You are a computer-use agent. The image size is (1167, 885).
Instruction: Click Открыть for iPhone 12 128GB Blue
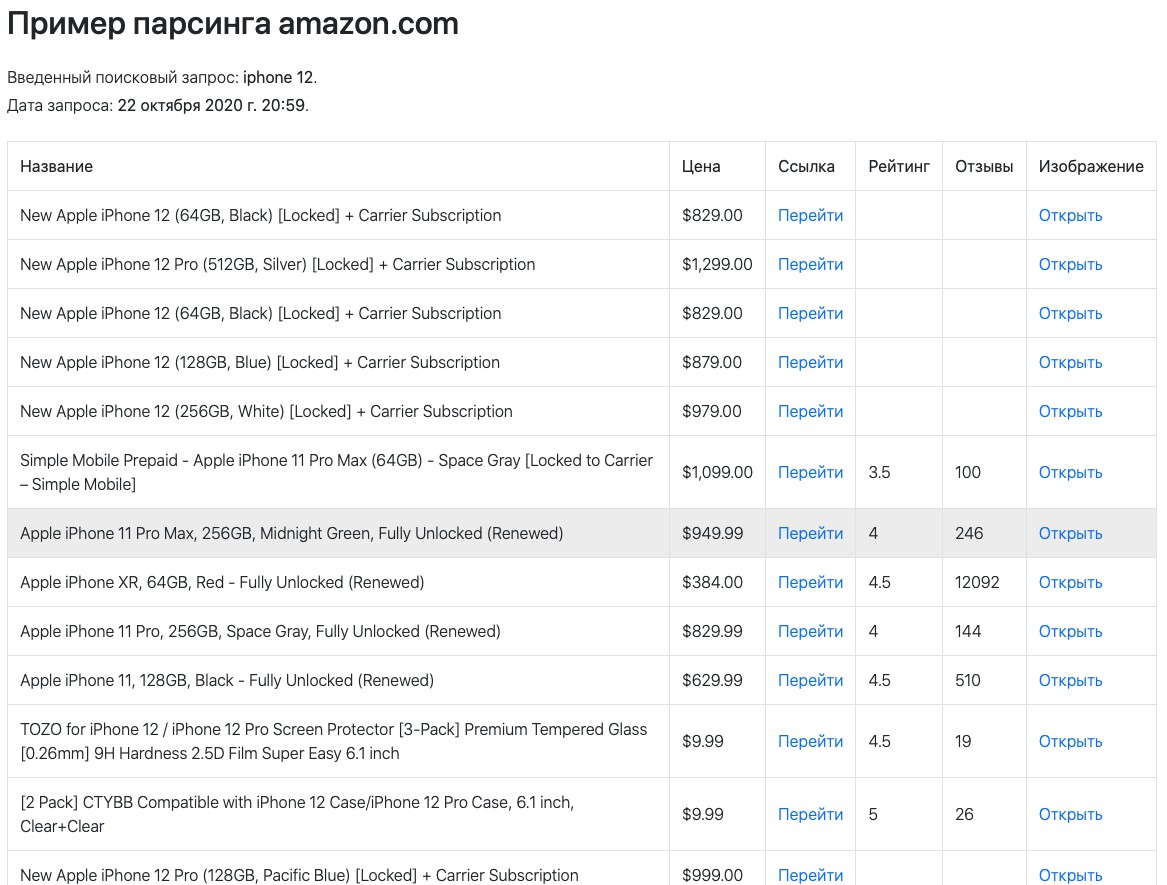pos(1070,362)
